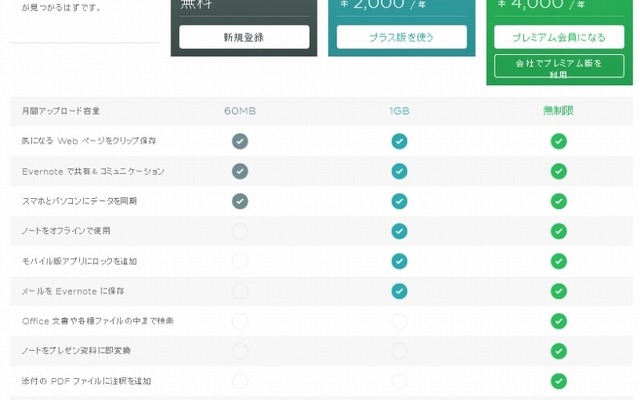Click the empty Plus circle for ノートをプレゼン資料に即変換
Viewport: 640px width, 400px height.
coord(399,351)
